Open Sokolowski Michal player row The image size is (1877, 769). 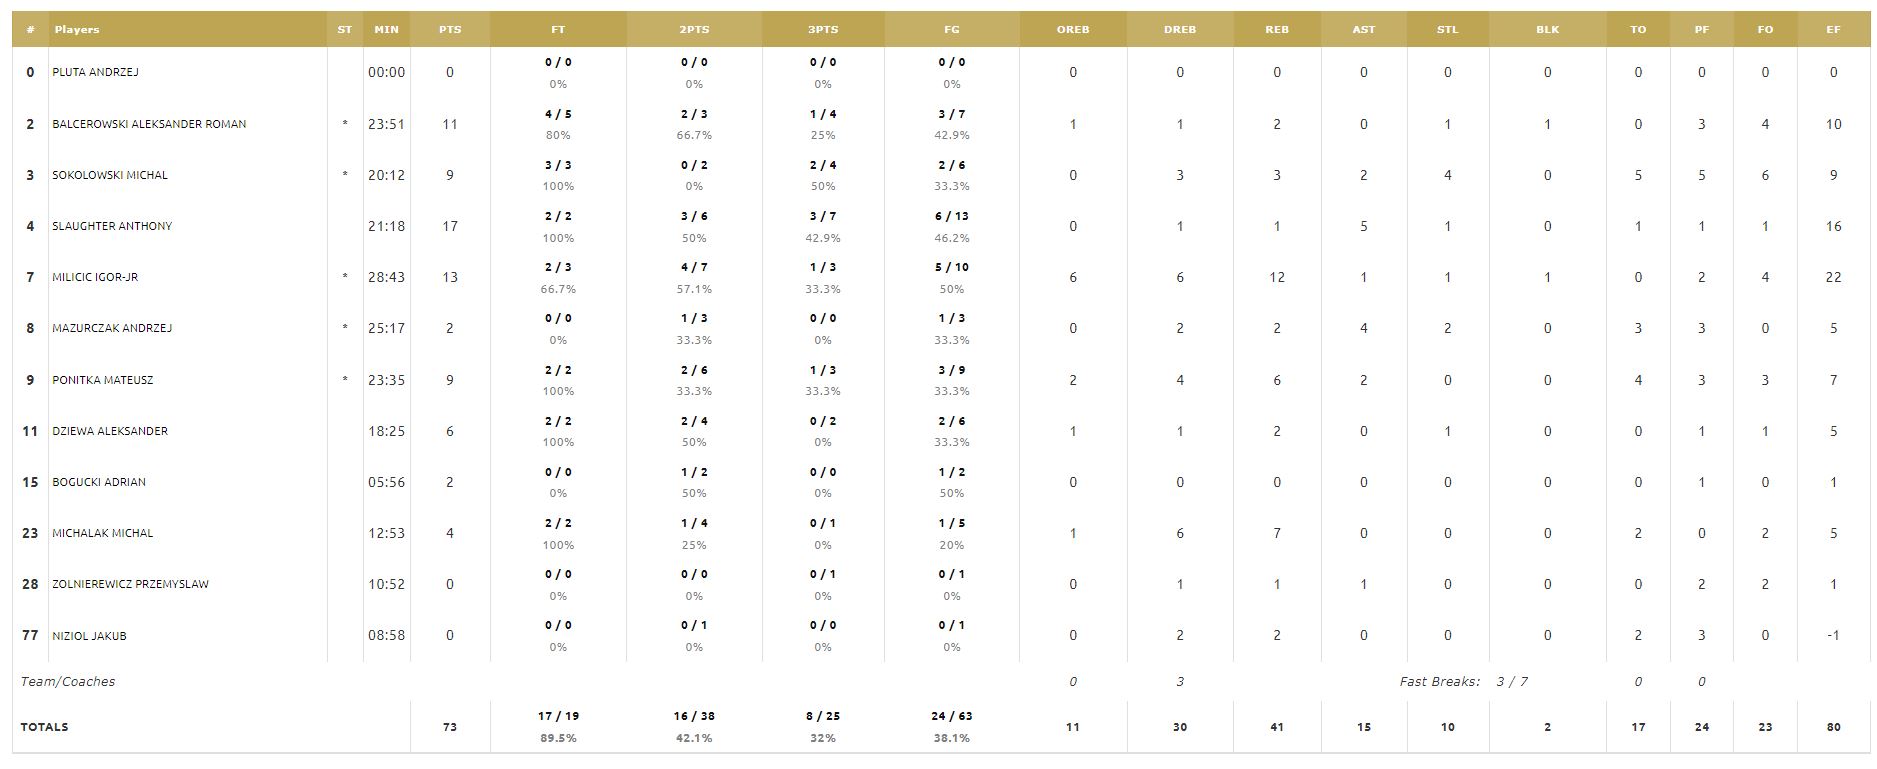coord(110,175)
